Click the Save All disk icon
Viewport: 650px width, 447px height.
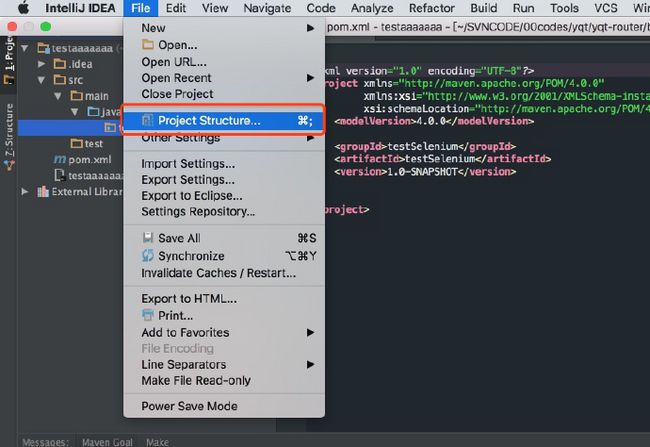(x=148, y=238)
